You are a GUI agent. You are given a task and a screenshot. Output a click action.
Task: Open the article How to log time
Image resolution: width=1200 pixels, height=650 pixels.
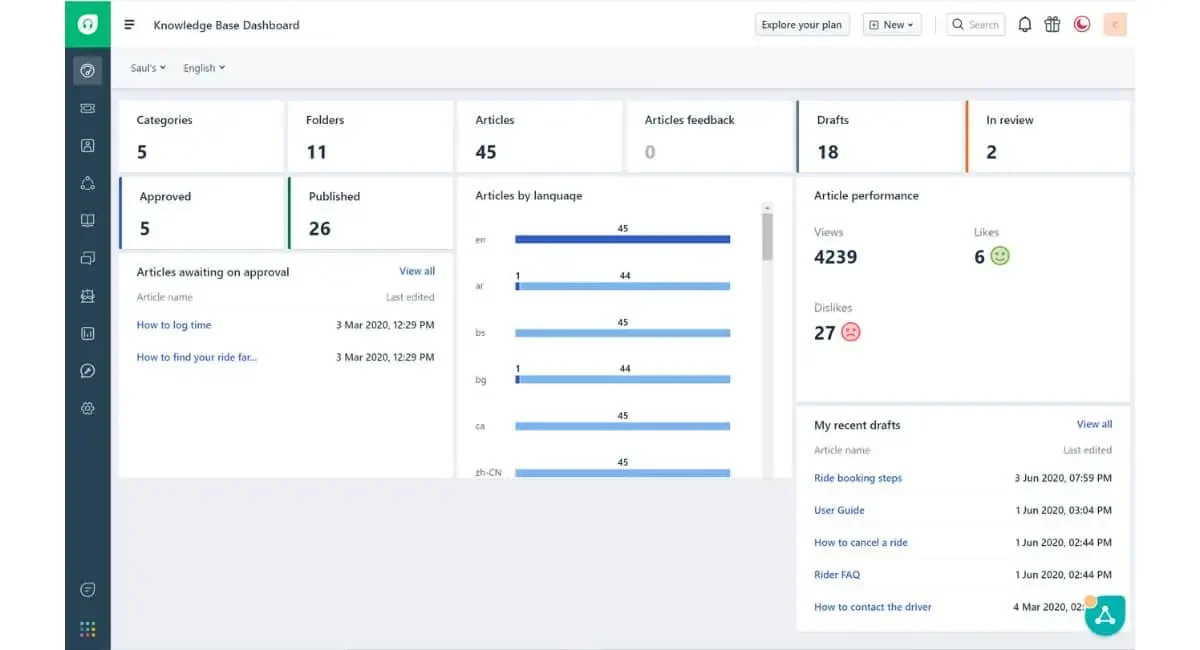pos(174,325)
